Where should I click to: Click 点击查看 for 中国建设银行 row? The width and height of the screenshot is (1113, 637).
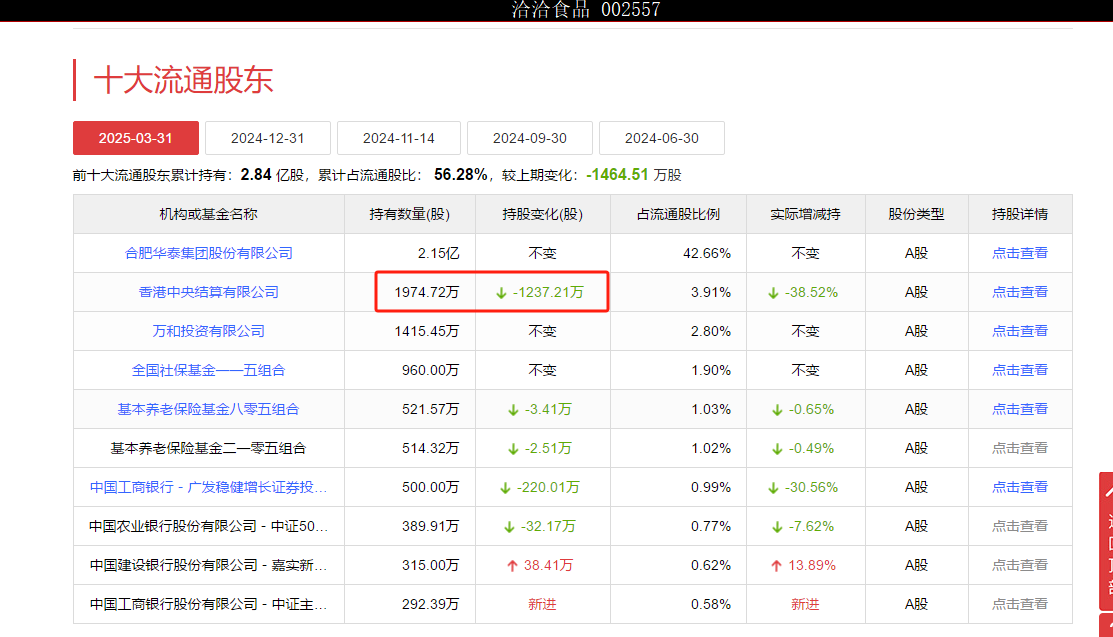tap(1020, 565)
